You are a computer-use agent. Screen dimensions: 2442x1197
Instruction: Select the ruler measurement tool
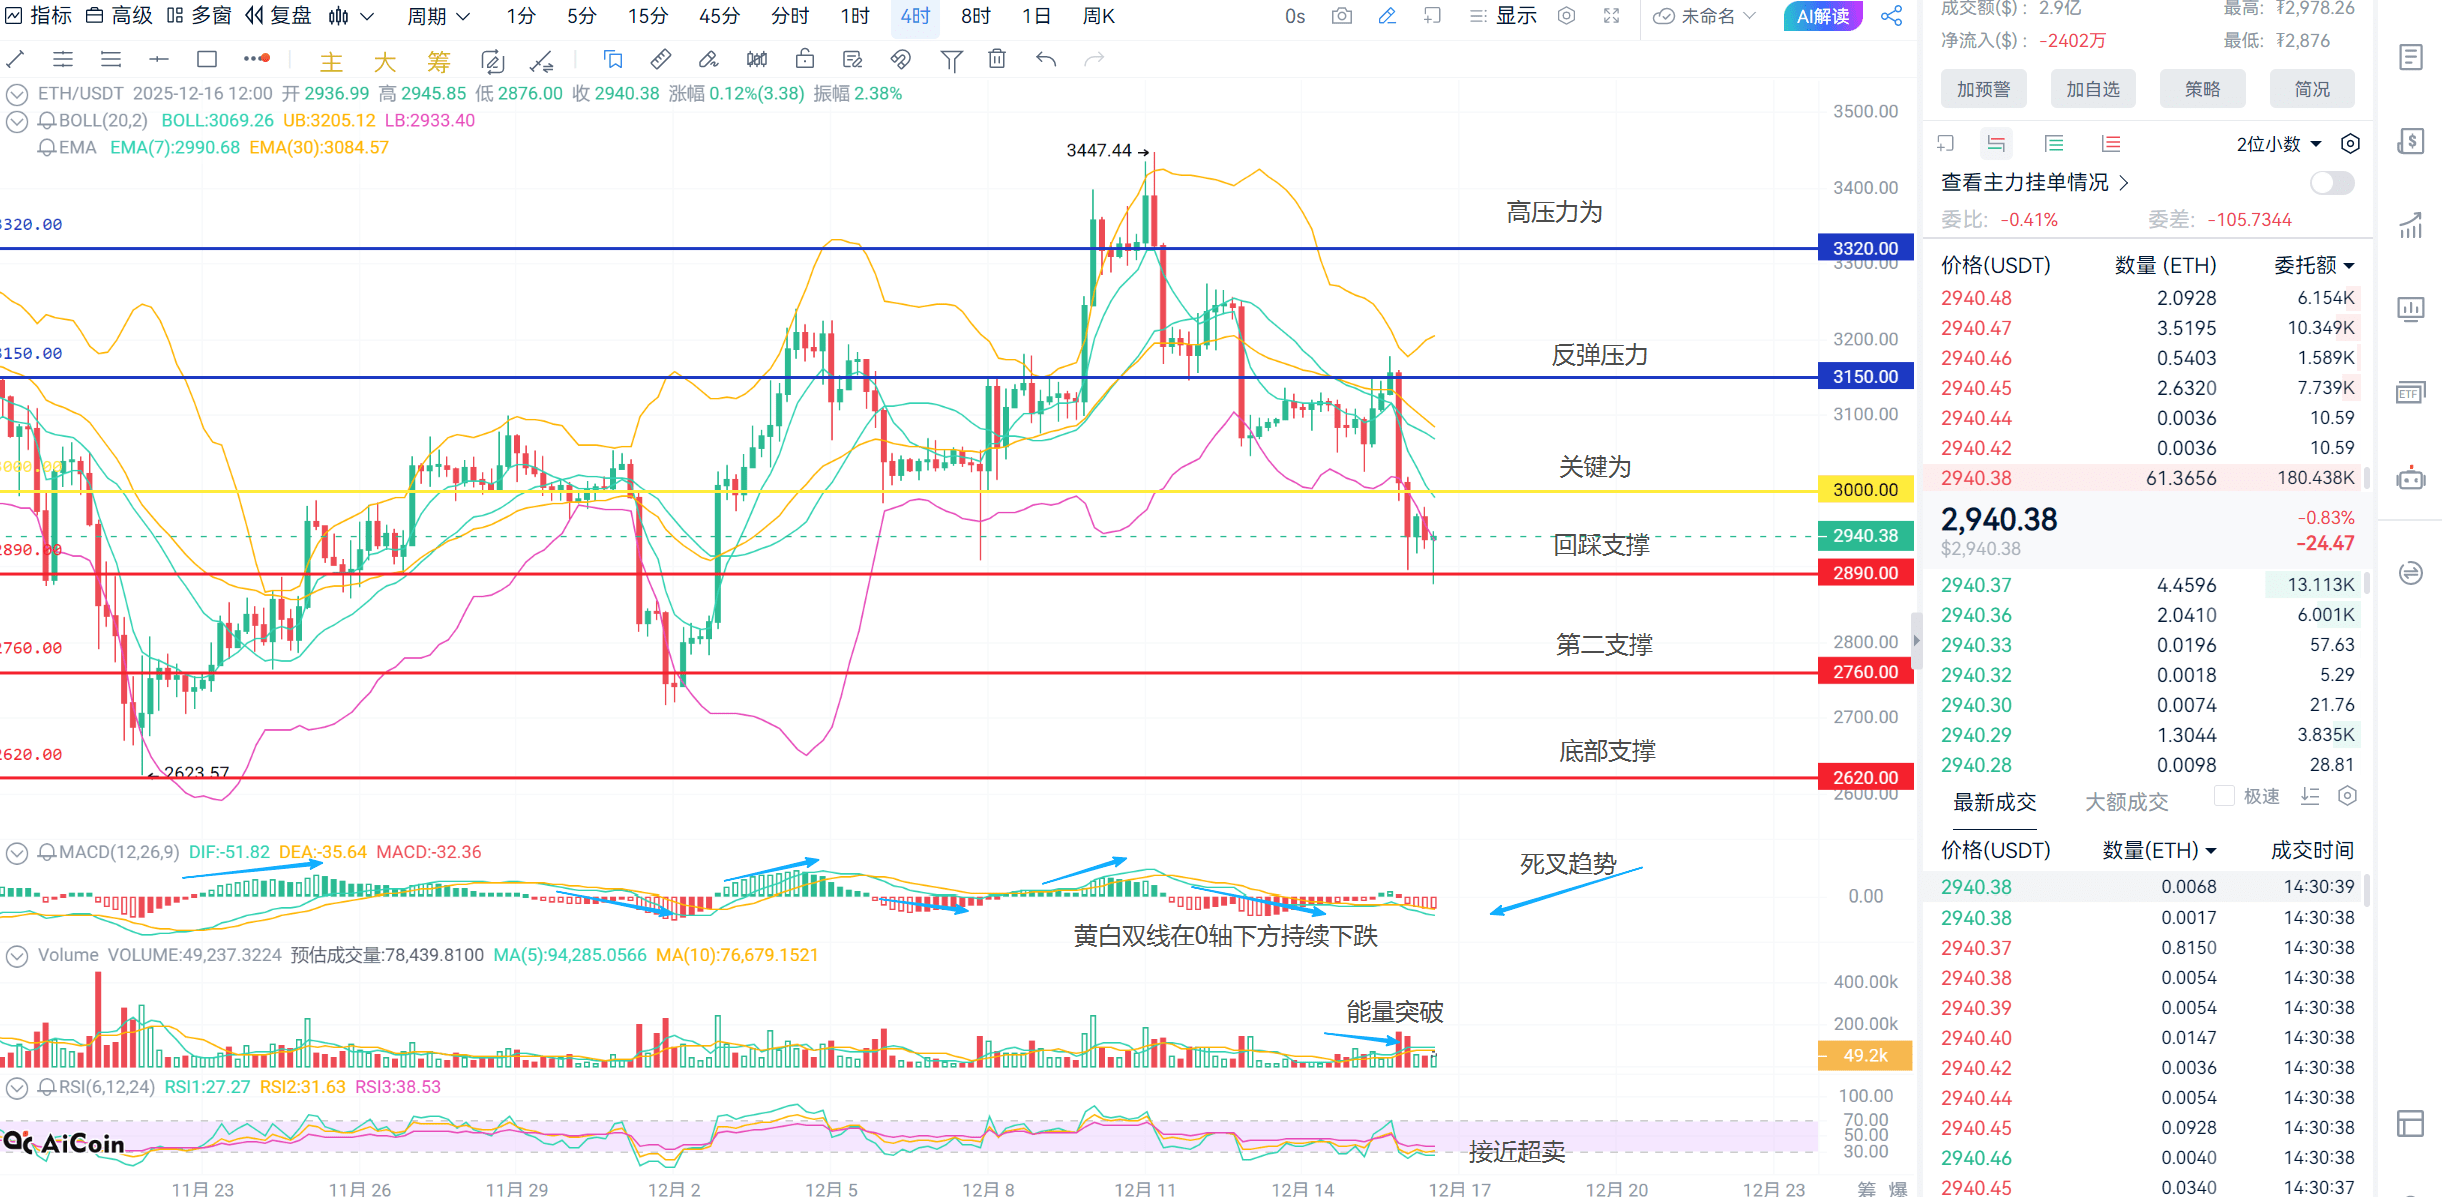coord(660,60)
